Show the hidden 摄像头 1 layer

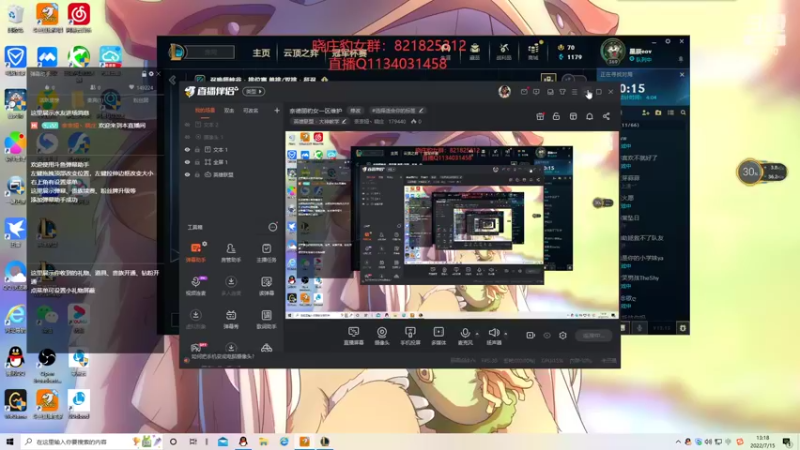pos(187,137)
